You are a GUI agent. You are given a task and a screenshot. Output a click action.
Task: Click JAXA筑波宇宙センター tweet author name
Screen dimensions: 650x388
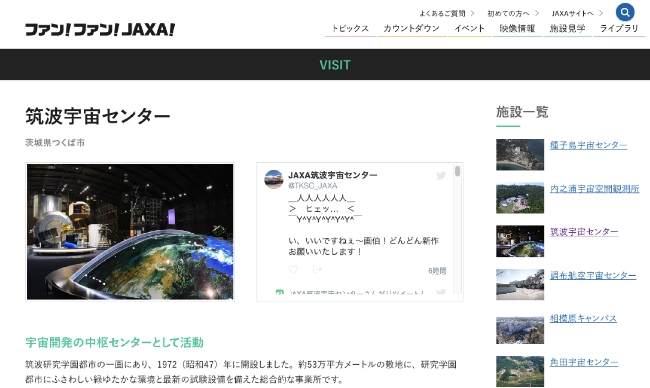click(x=332, y=175)
